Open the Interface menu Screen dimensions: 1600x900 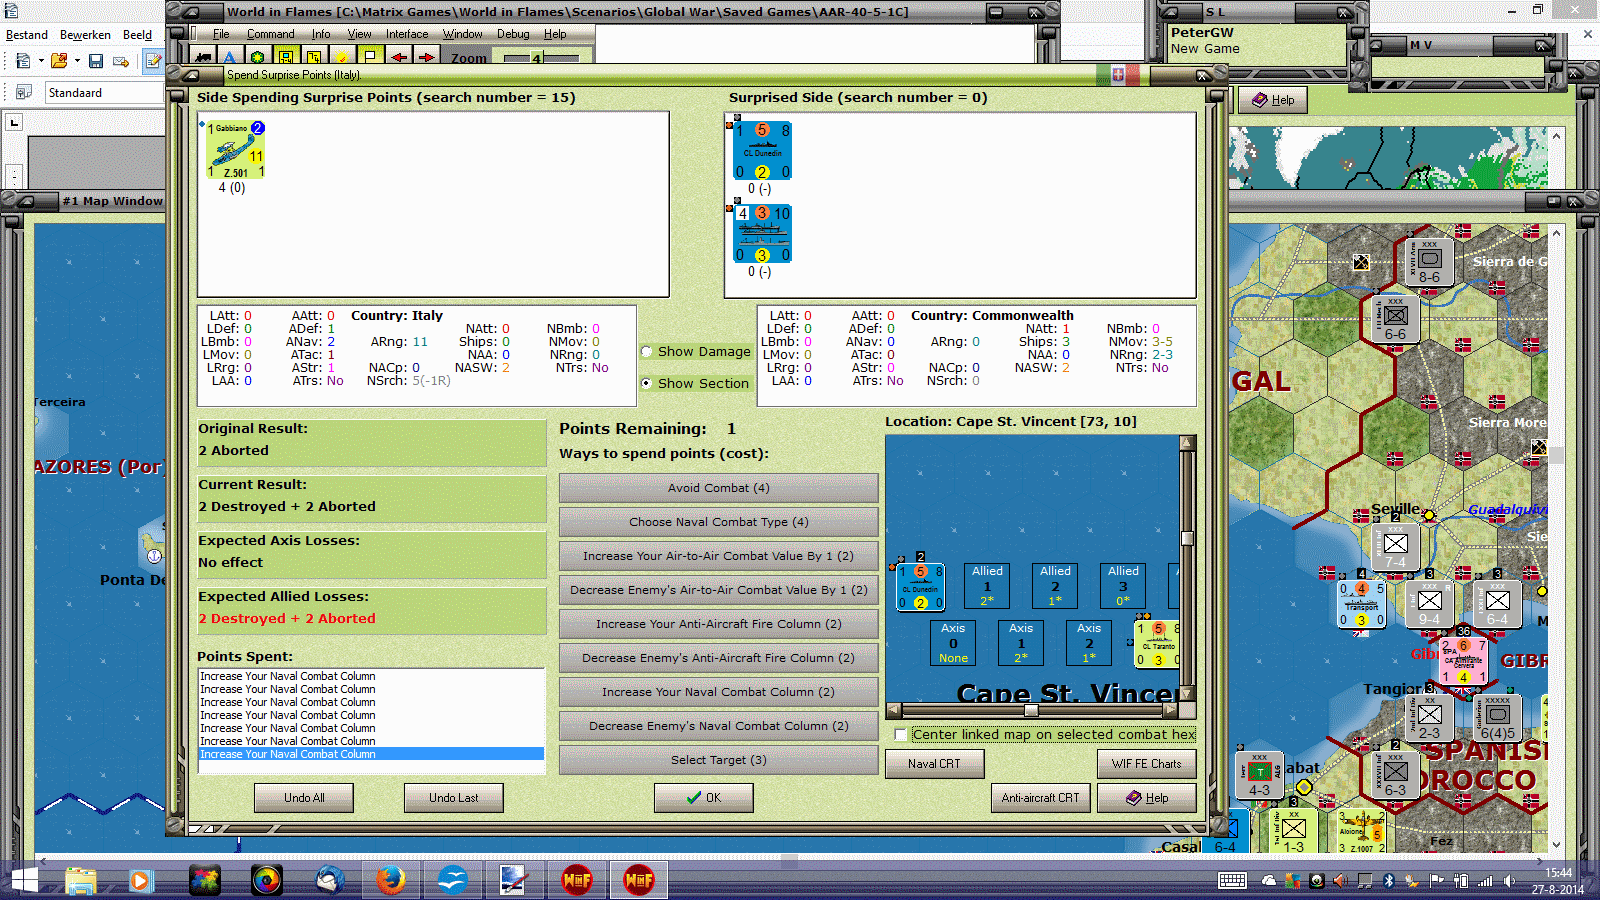click(x=407, y=34)
